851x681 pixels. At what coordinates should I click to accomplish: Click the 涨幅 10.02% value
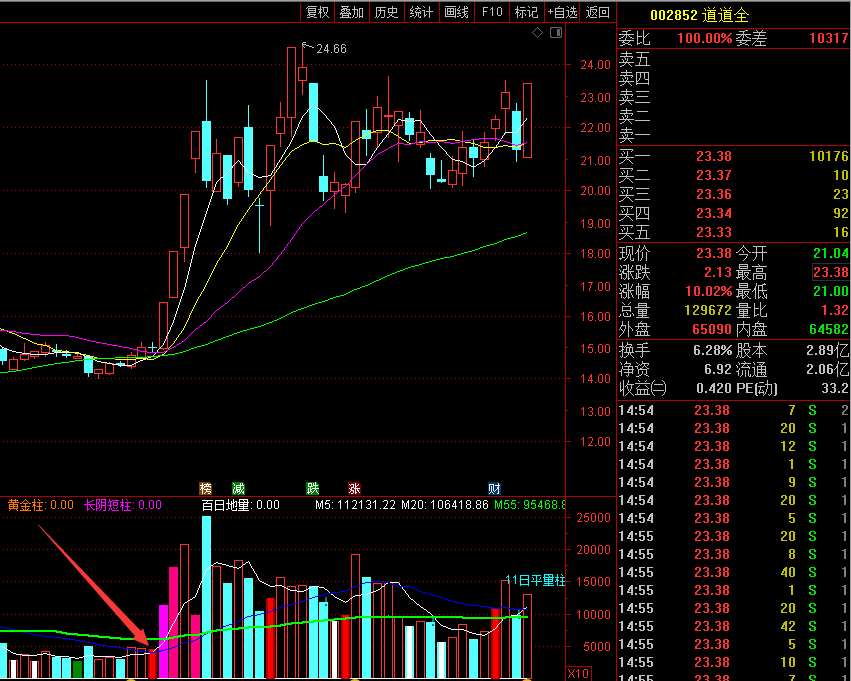pos(709,291)
